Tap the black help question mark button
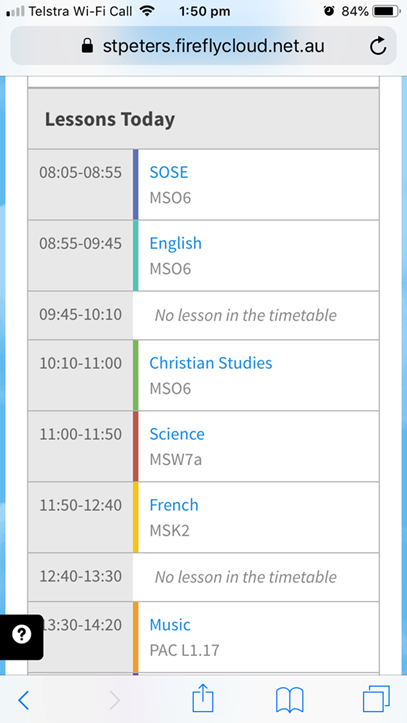Screen dimensions: 407x723 (22, 636)
